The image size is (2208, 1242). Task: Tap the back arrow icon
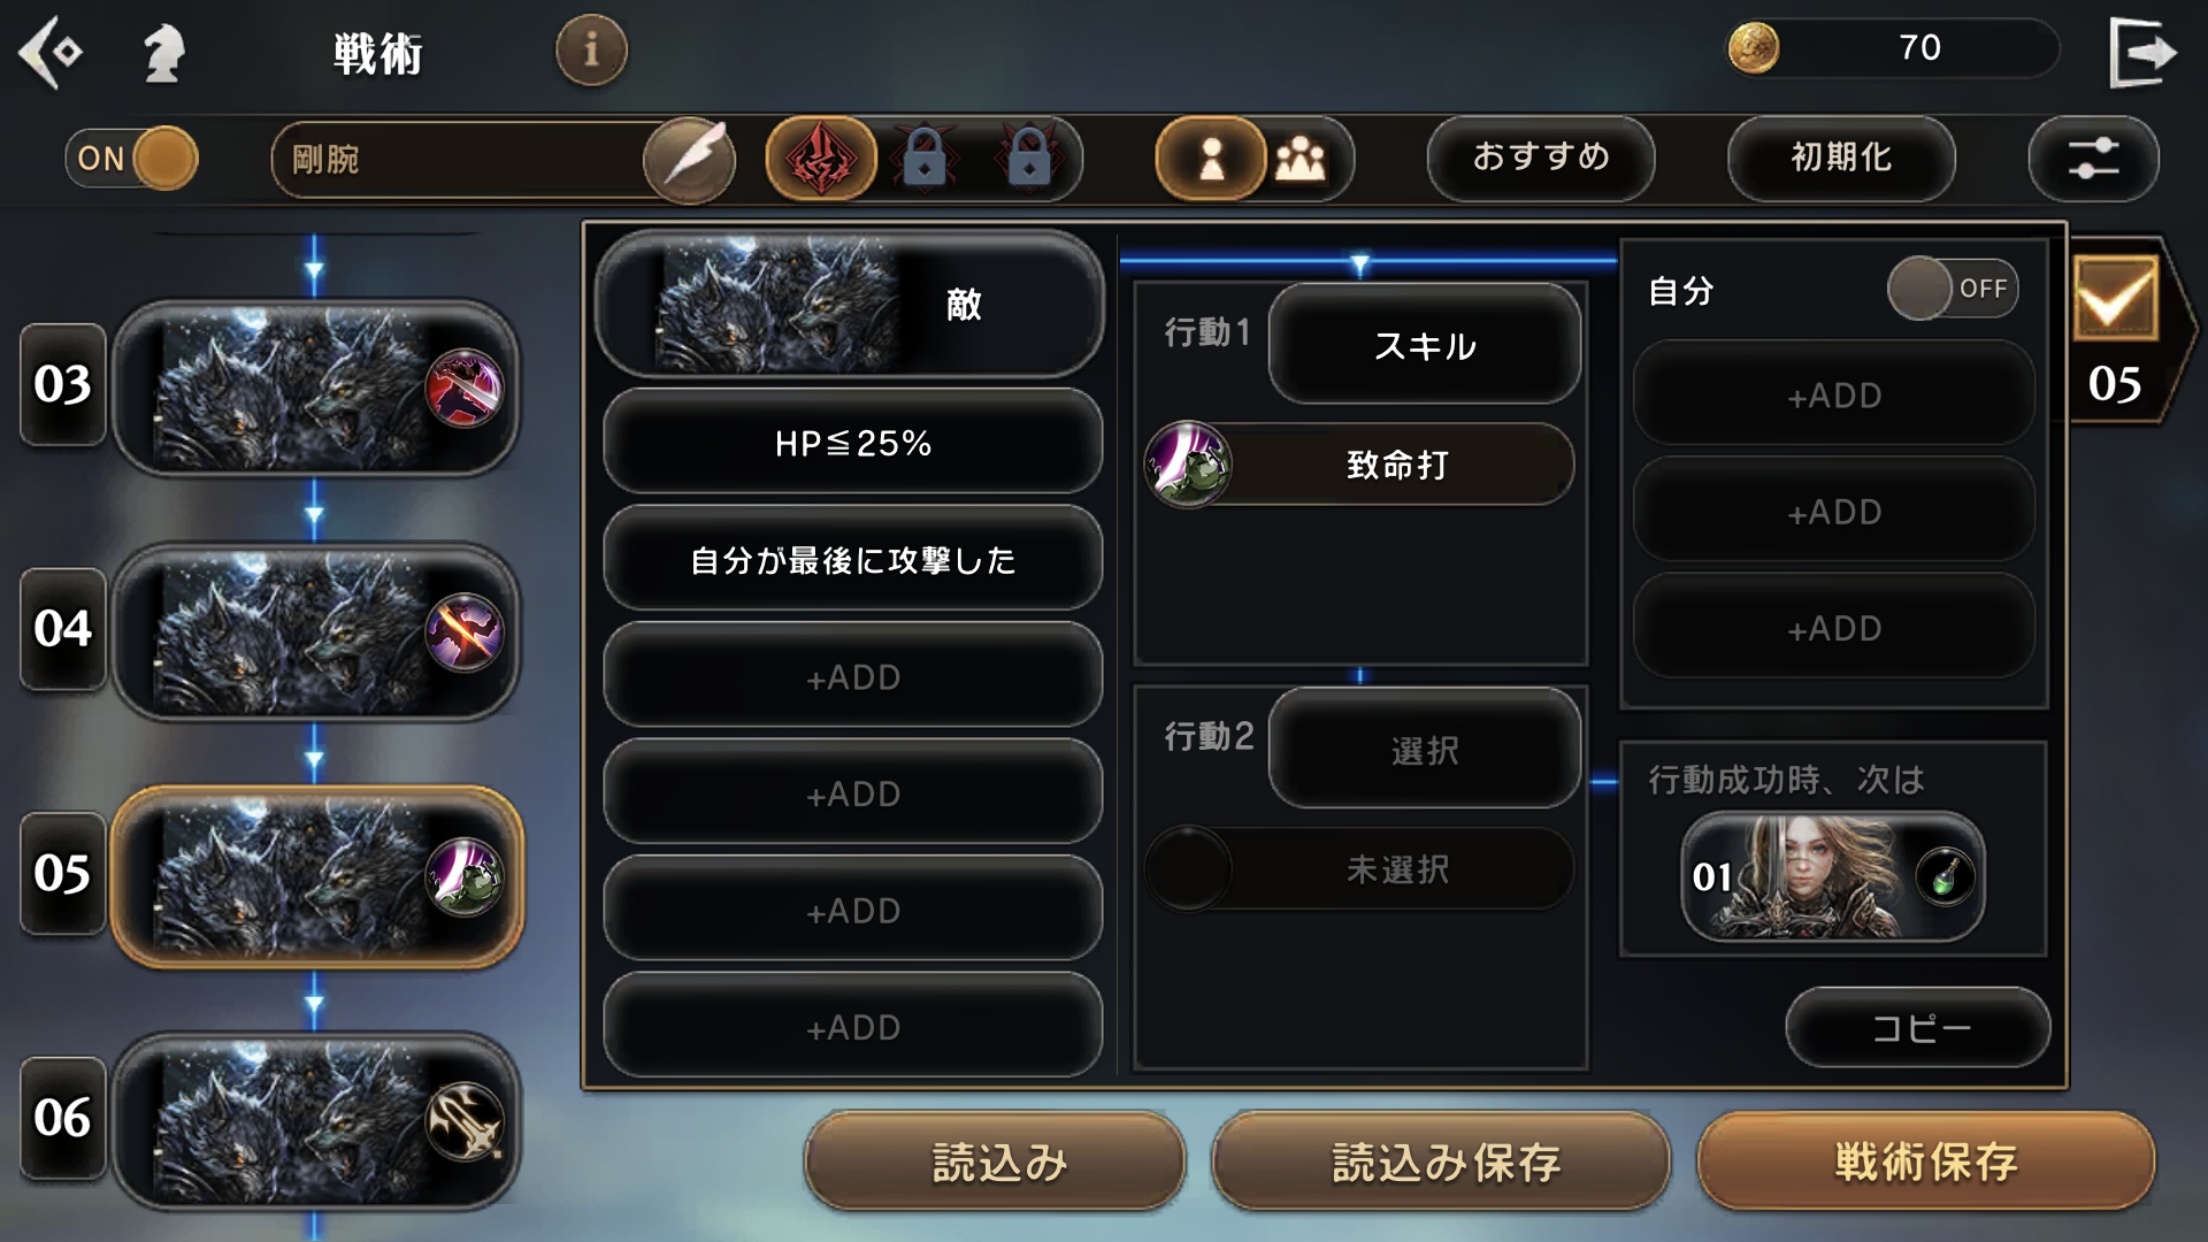coord(50,51)
